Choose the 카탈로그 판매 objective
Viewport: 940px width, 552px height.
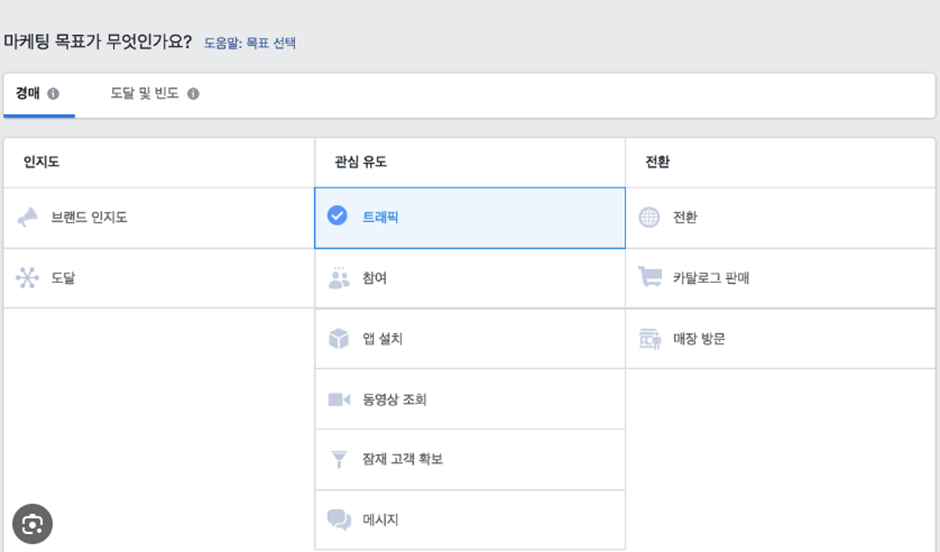coord(781,278)
